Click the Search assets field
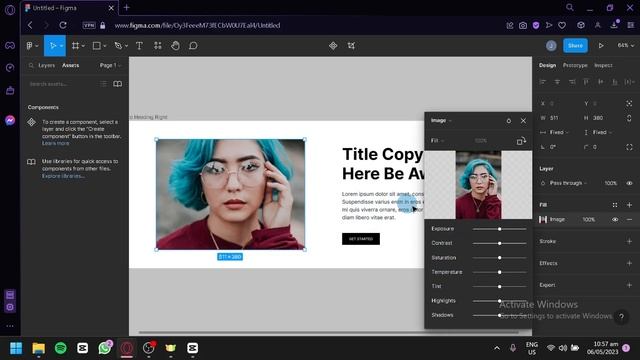The image size is (640, 360). (x=61, y=84)
